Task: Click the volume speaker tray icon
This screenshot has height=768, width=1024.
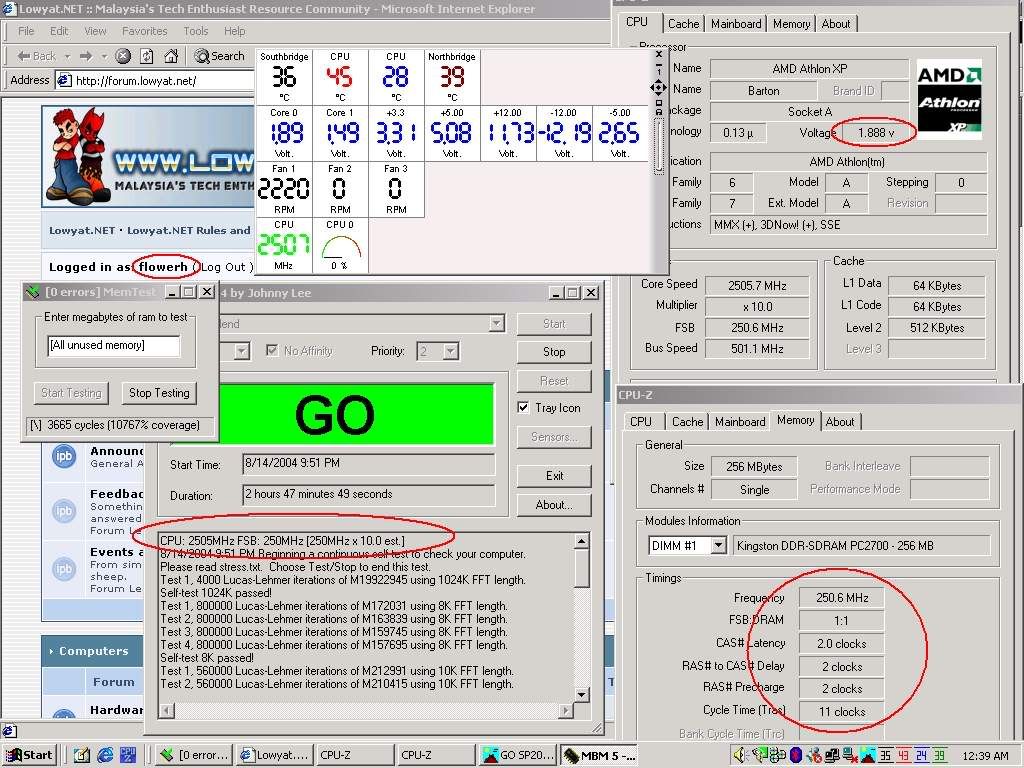Action: tap(741, 756)
